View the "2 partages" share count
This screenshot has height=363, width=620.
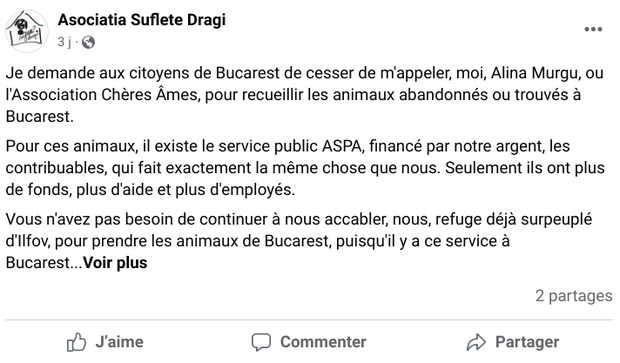[x=574, y=296]
